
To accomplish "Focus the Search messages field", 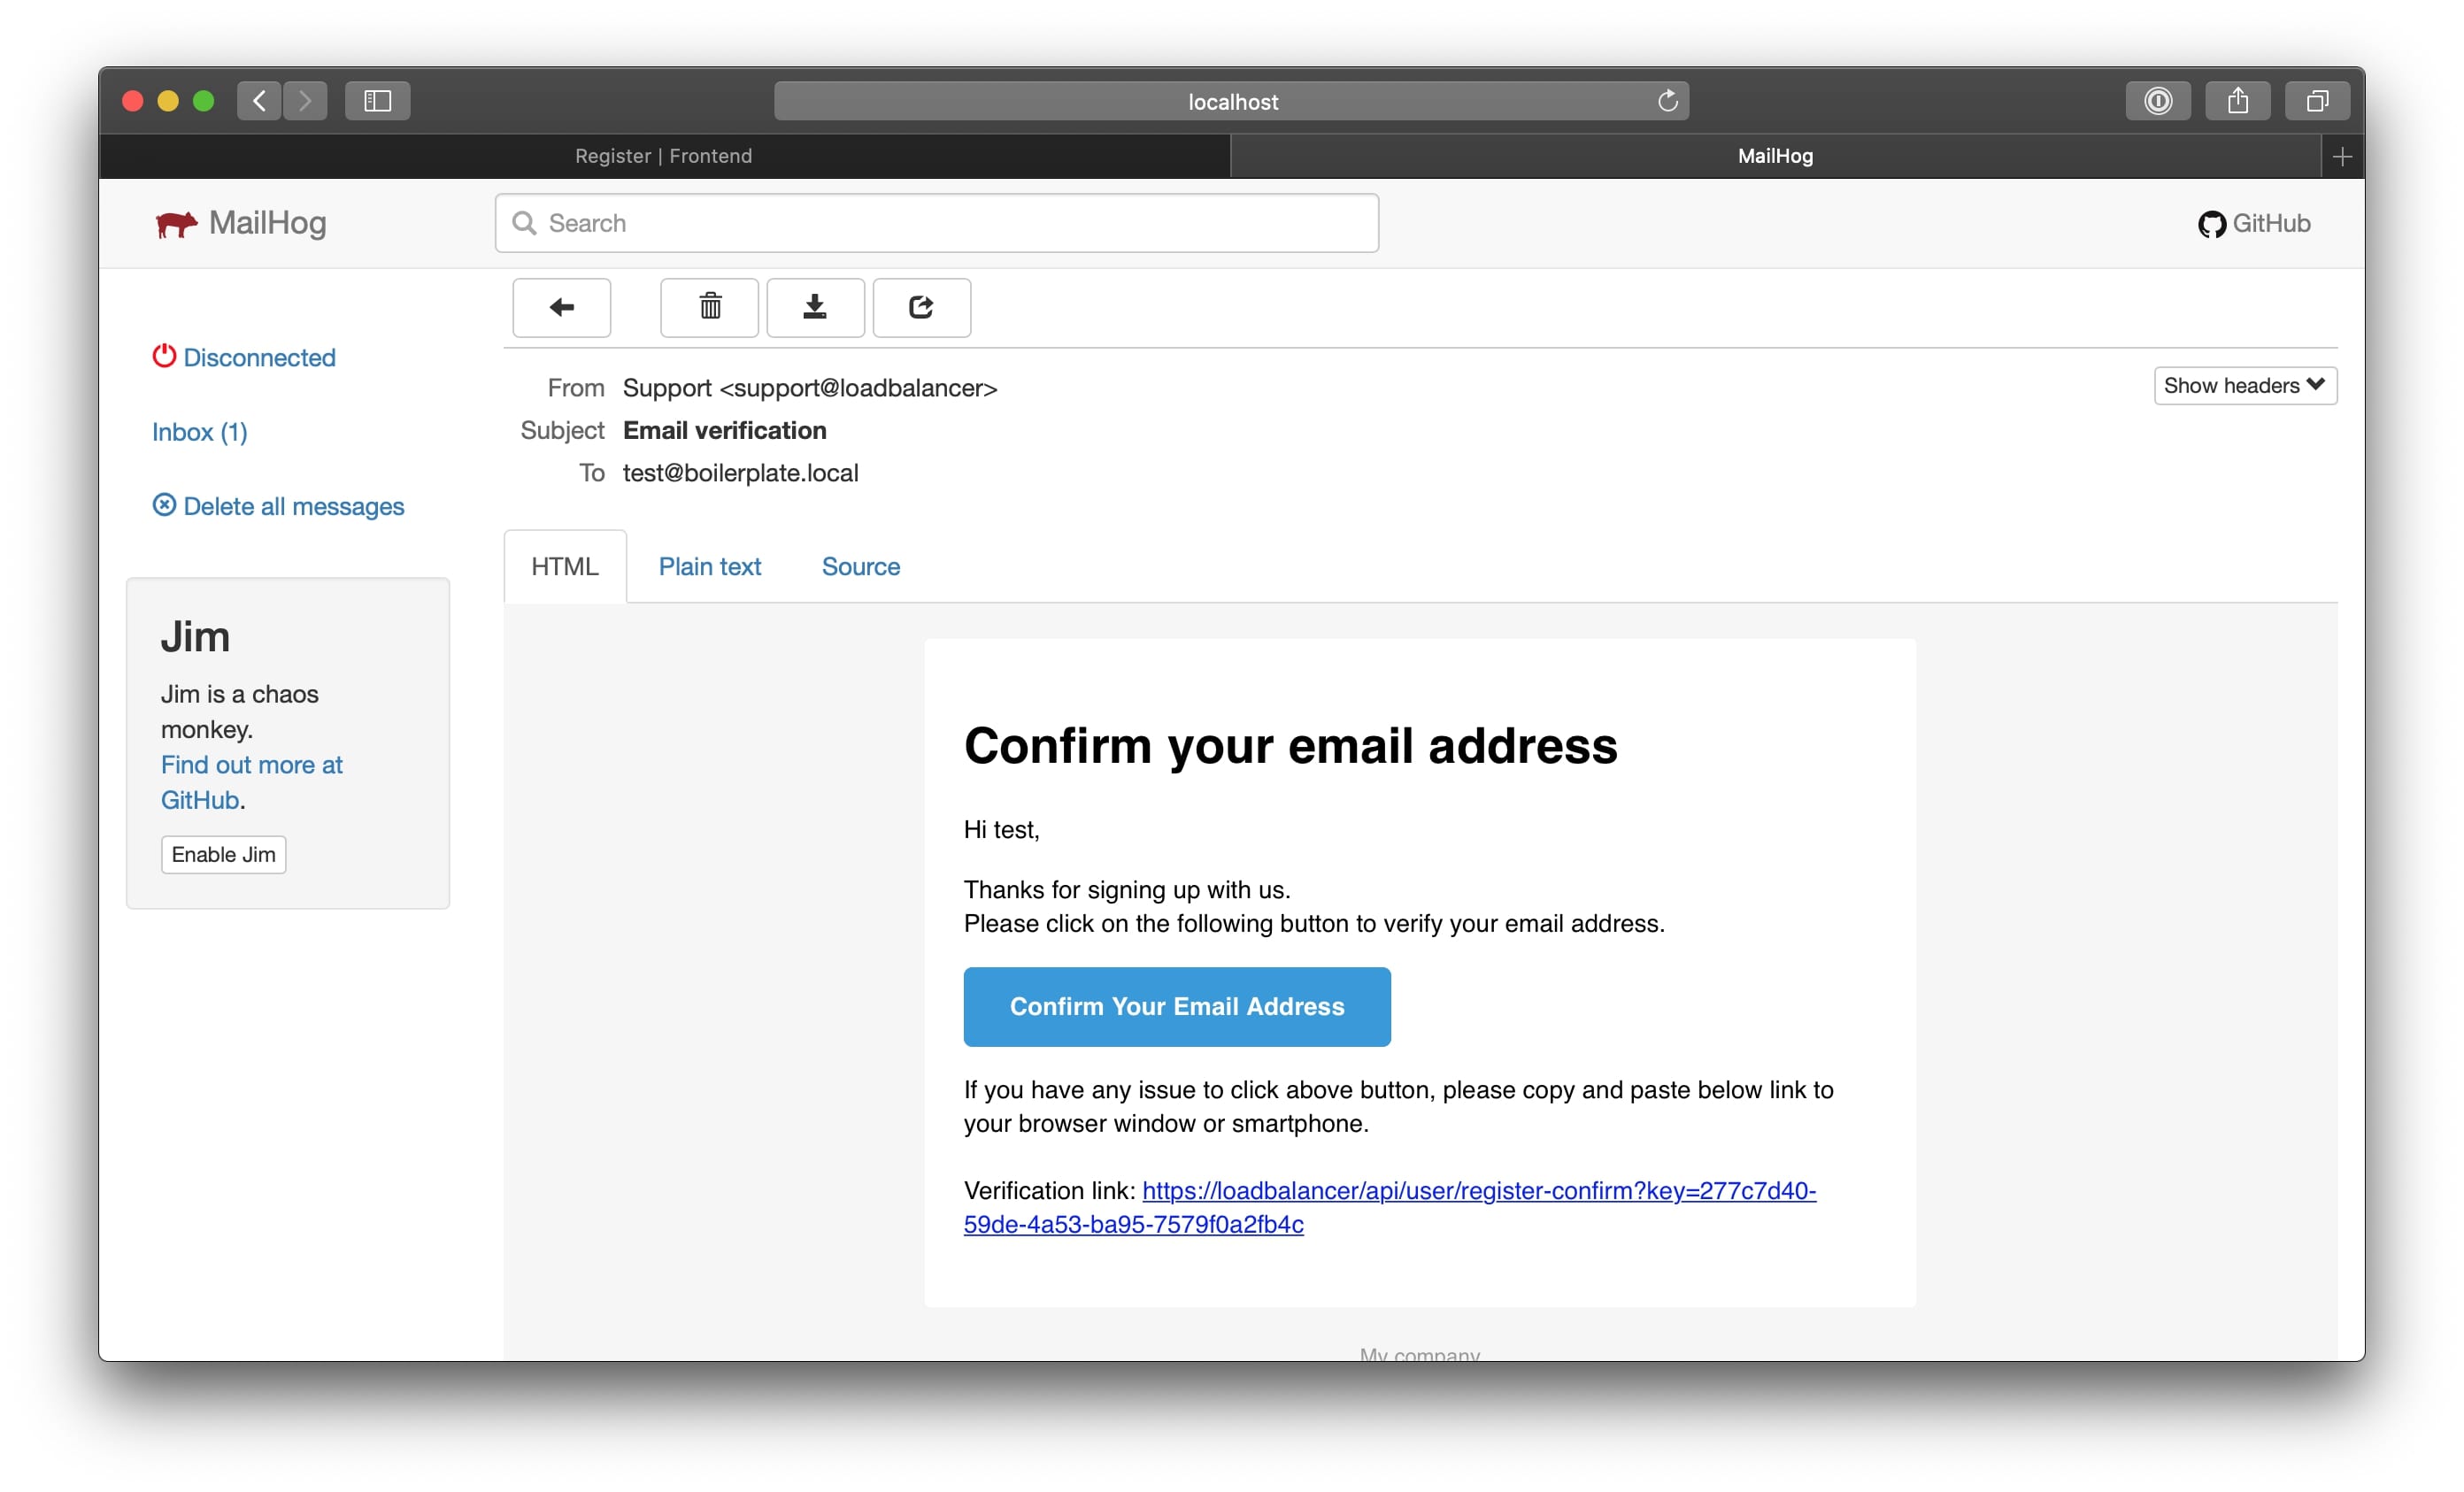I will tap(936, 223).
